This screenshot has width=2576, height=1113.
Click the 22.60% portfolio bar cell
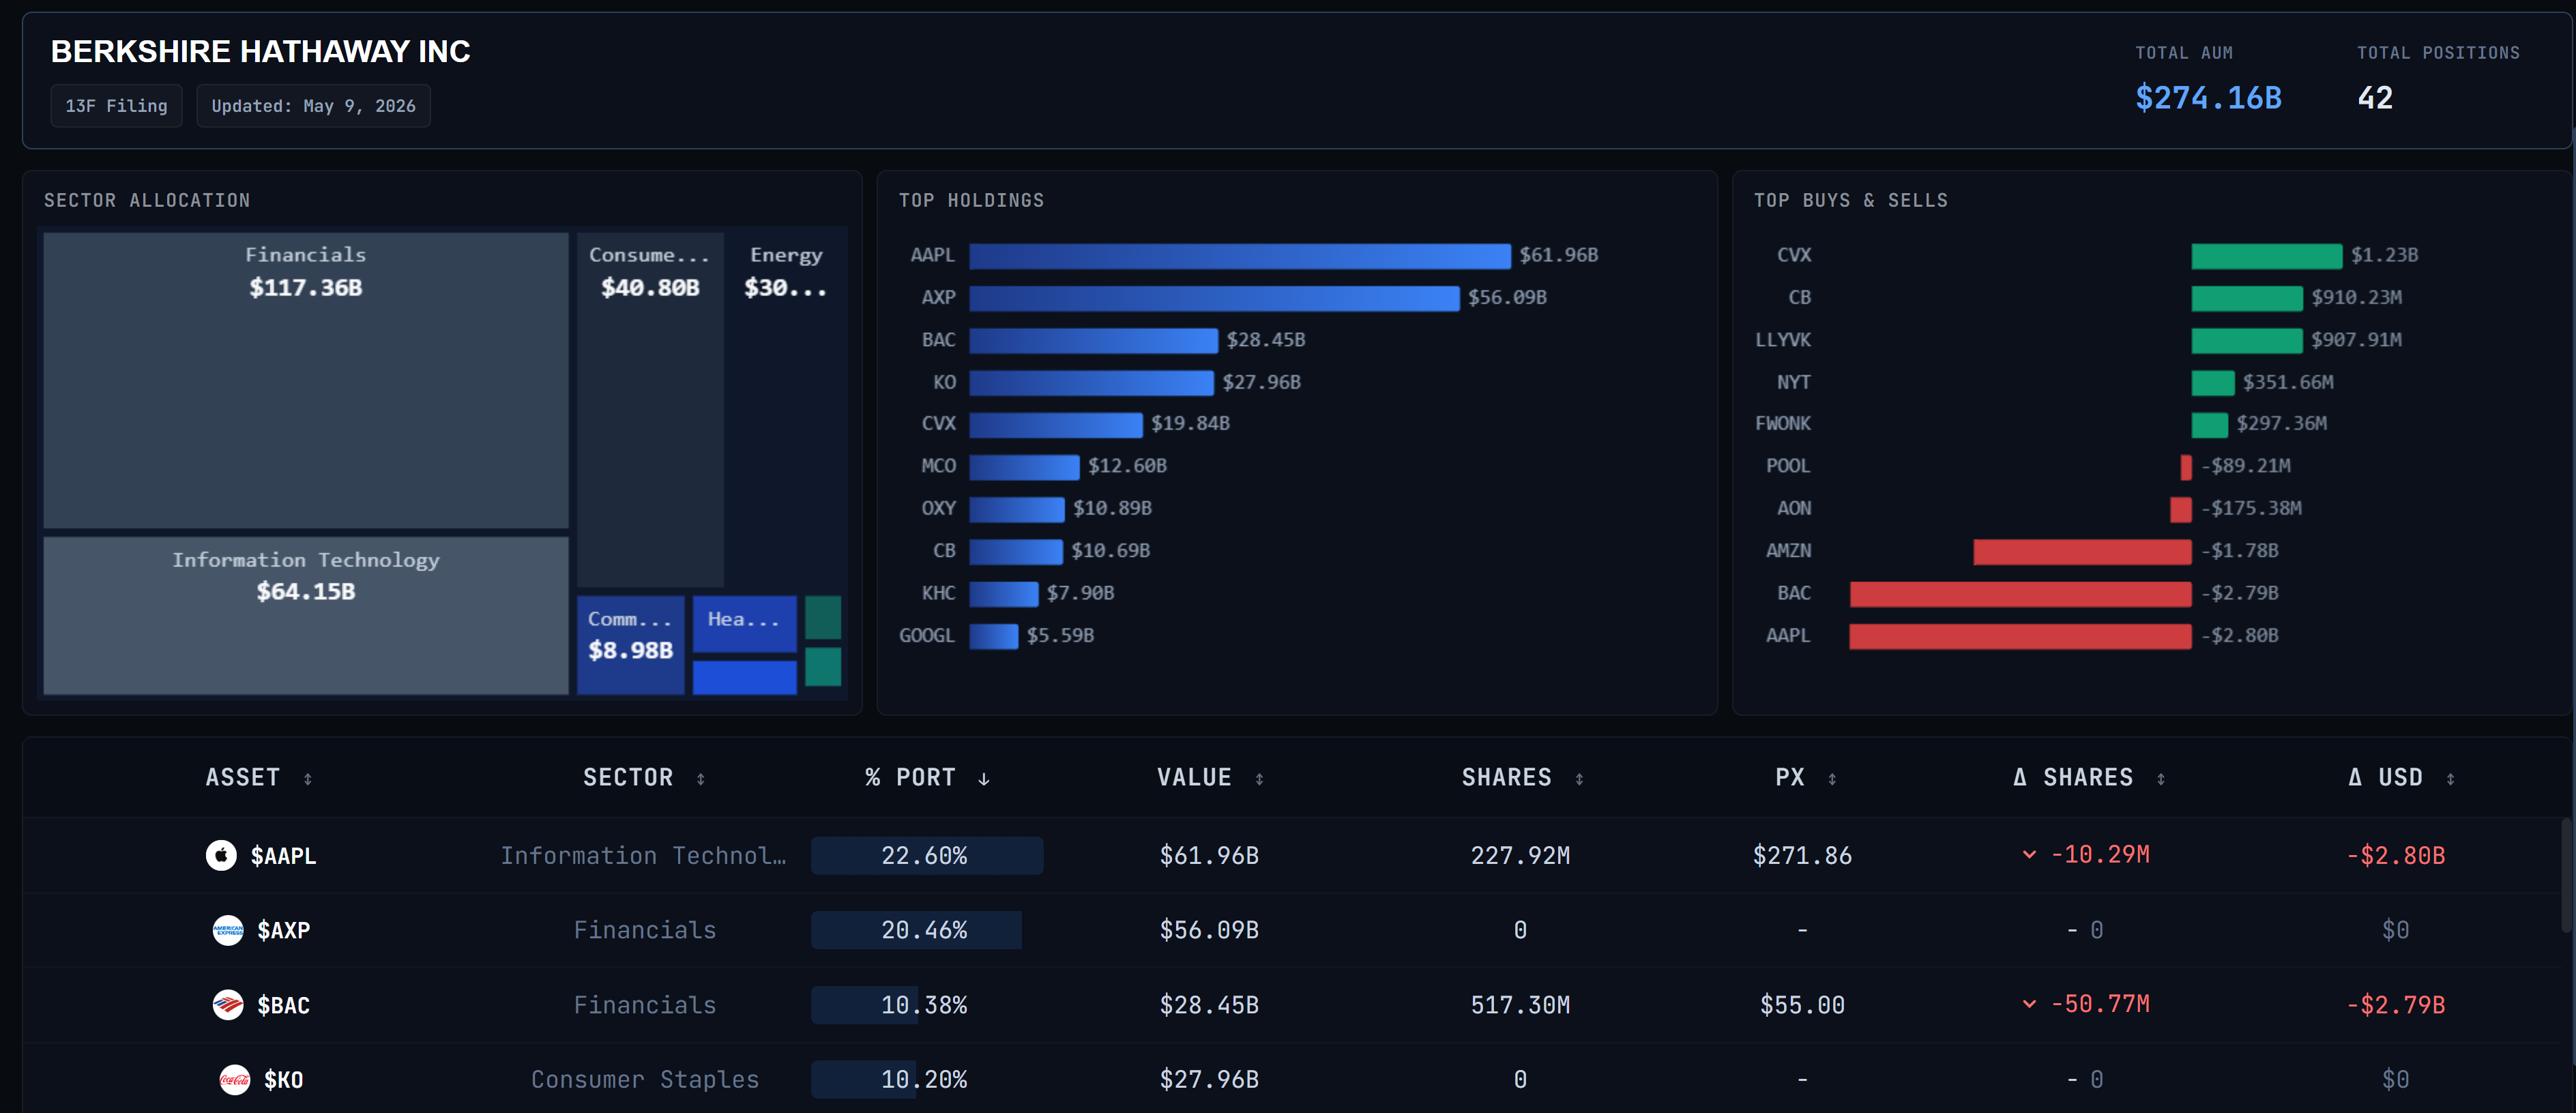pos(927,856)
